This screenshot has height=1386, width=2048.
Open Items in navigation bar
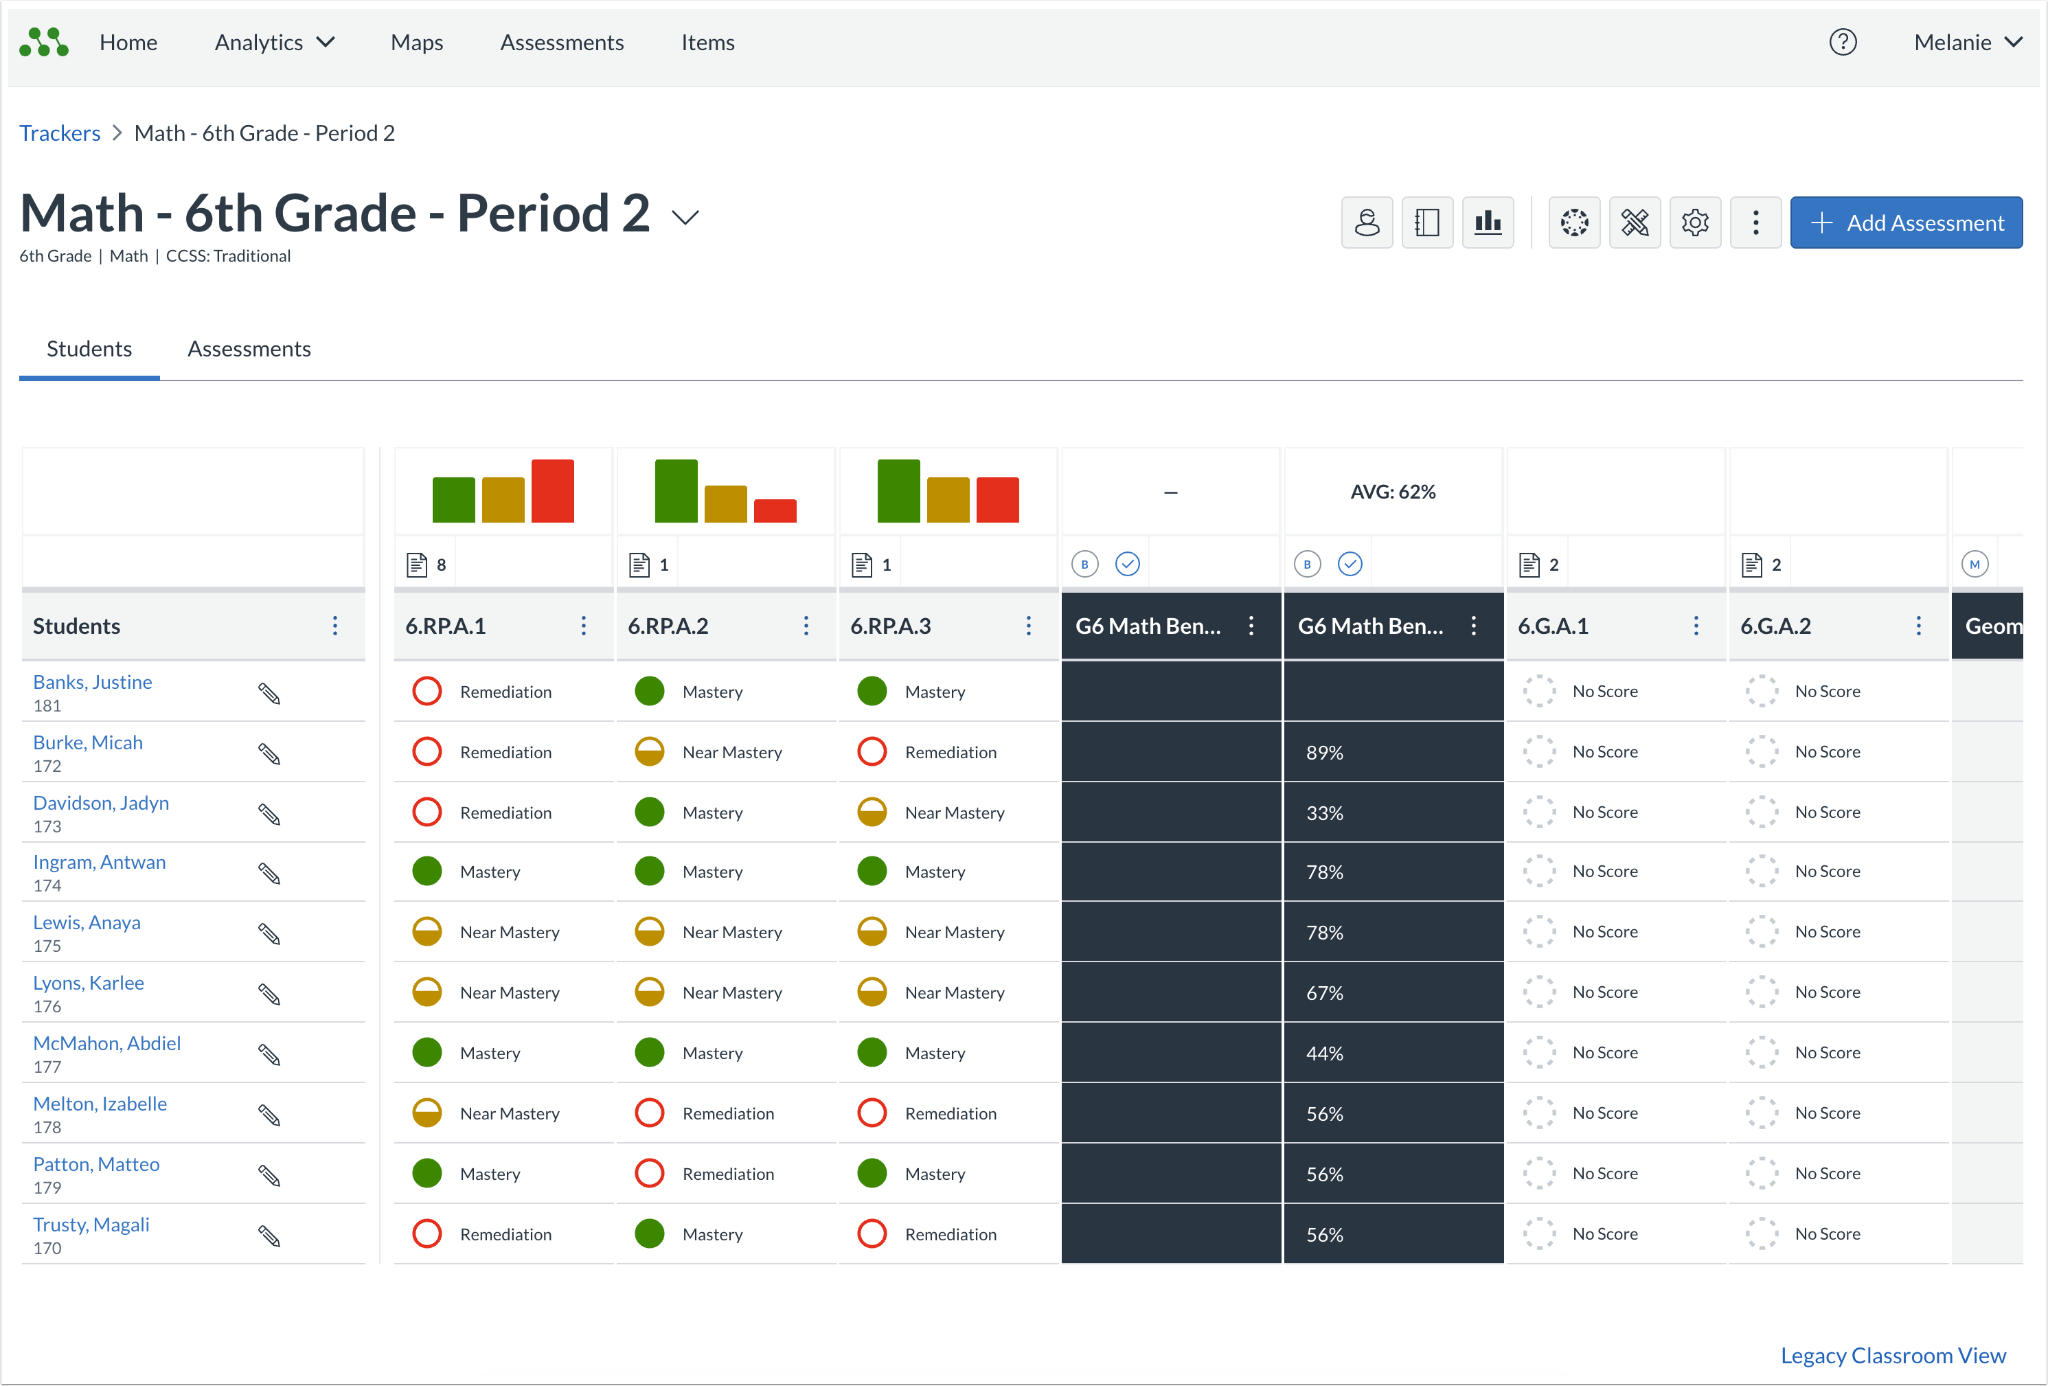pyautogui.click(x=708, y=42)
